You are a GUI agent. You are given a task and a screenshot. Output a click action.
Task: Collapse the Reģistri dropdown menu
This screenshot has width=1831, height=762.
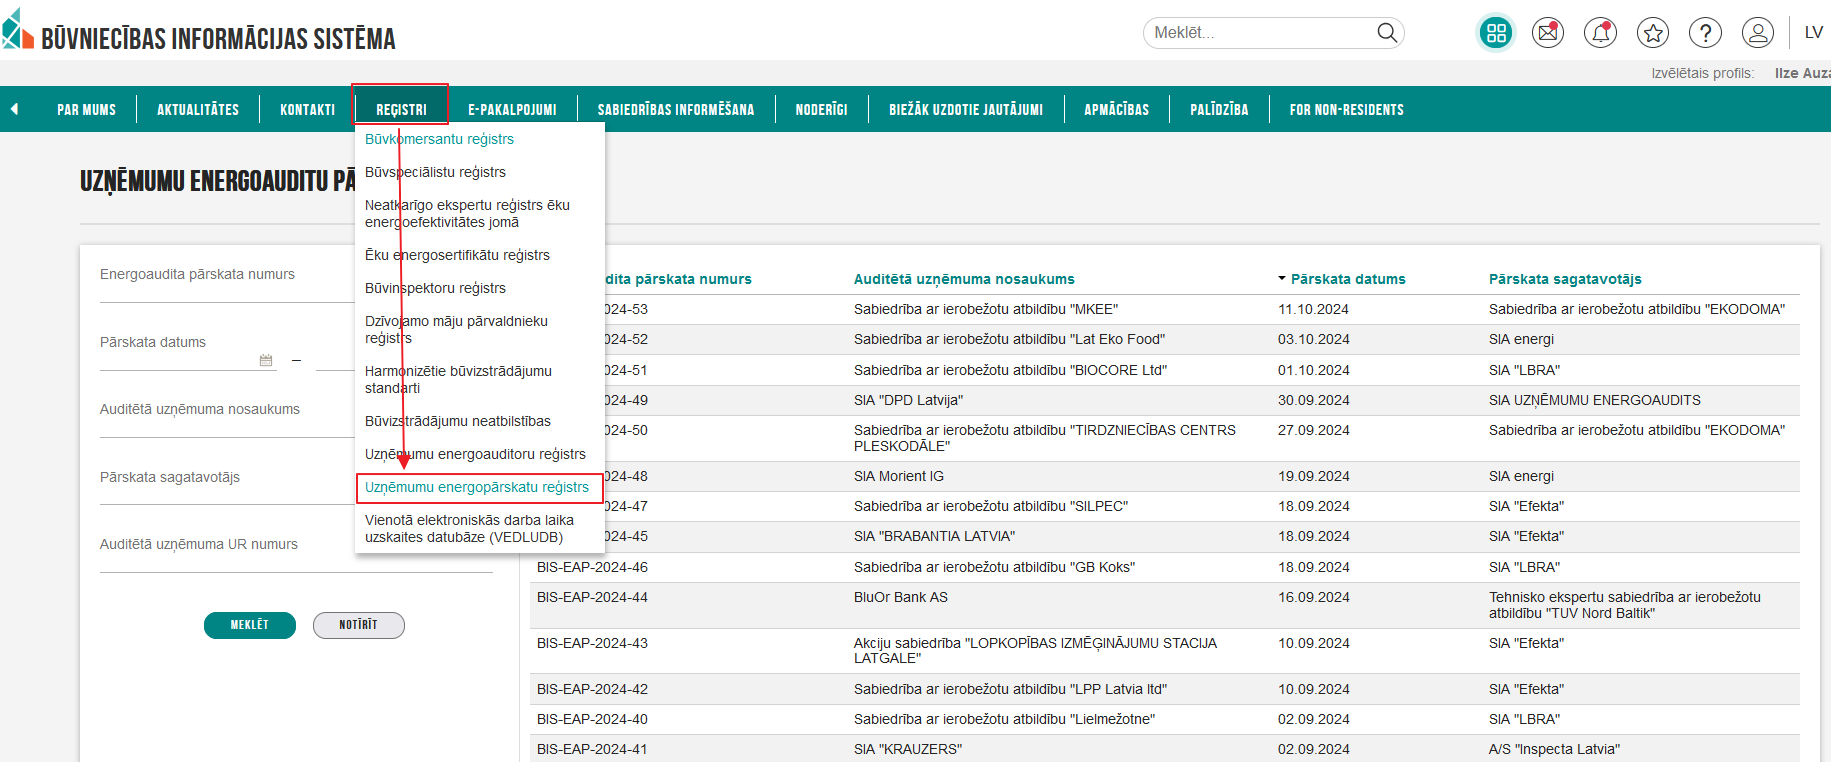coord(401,109)
